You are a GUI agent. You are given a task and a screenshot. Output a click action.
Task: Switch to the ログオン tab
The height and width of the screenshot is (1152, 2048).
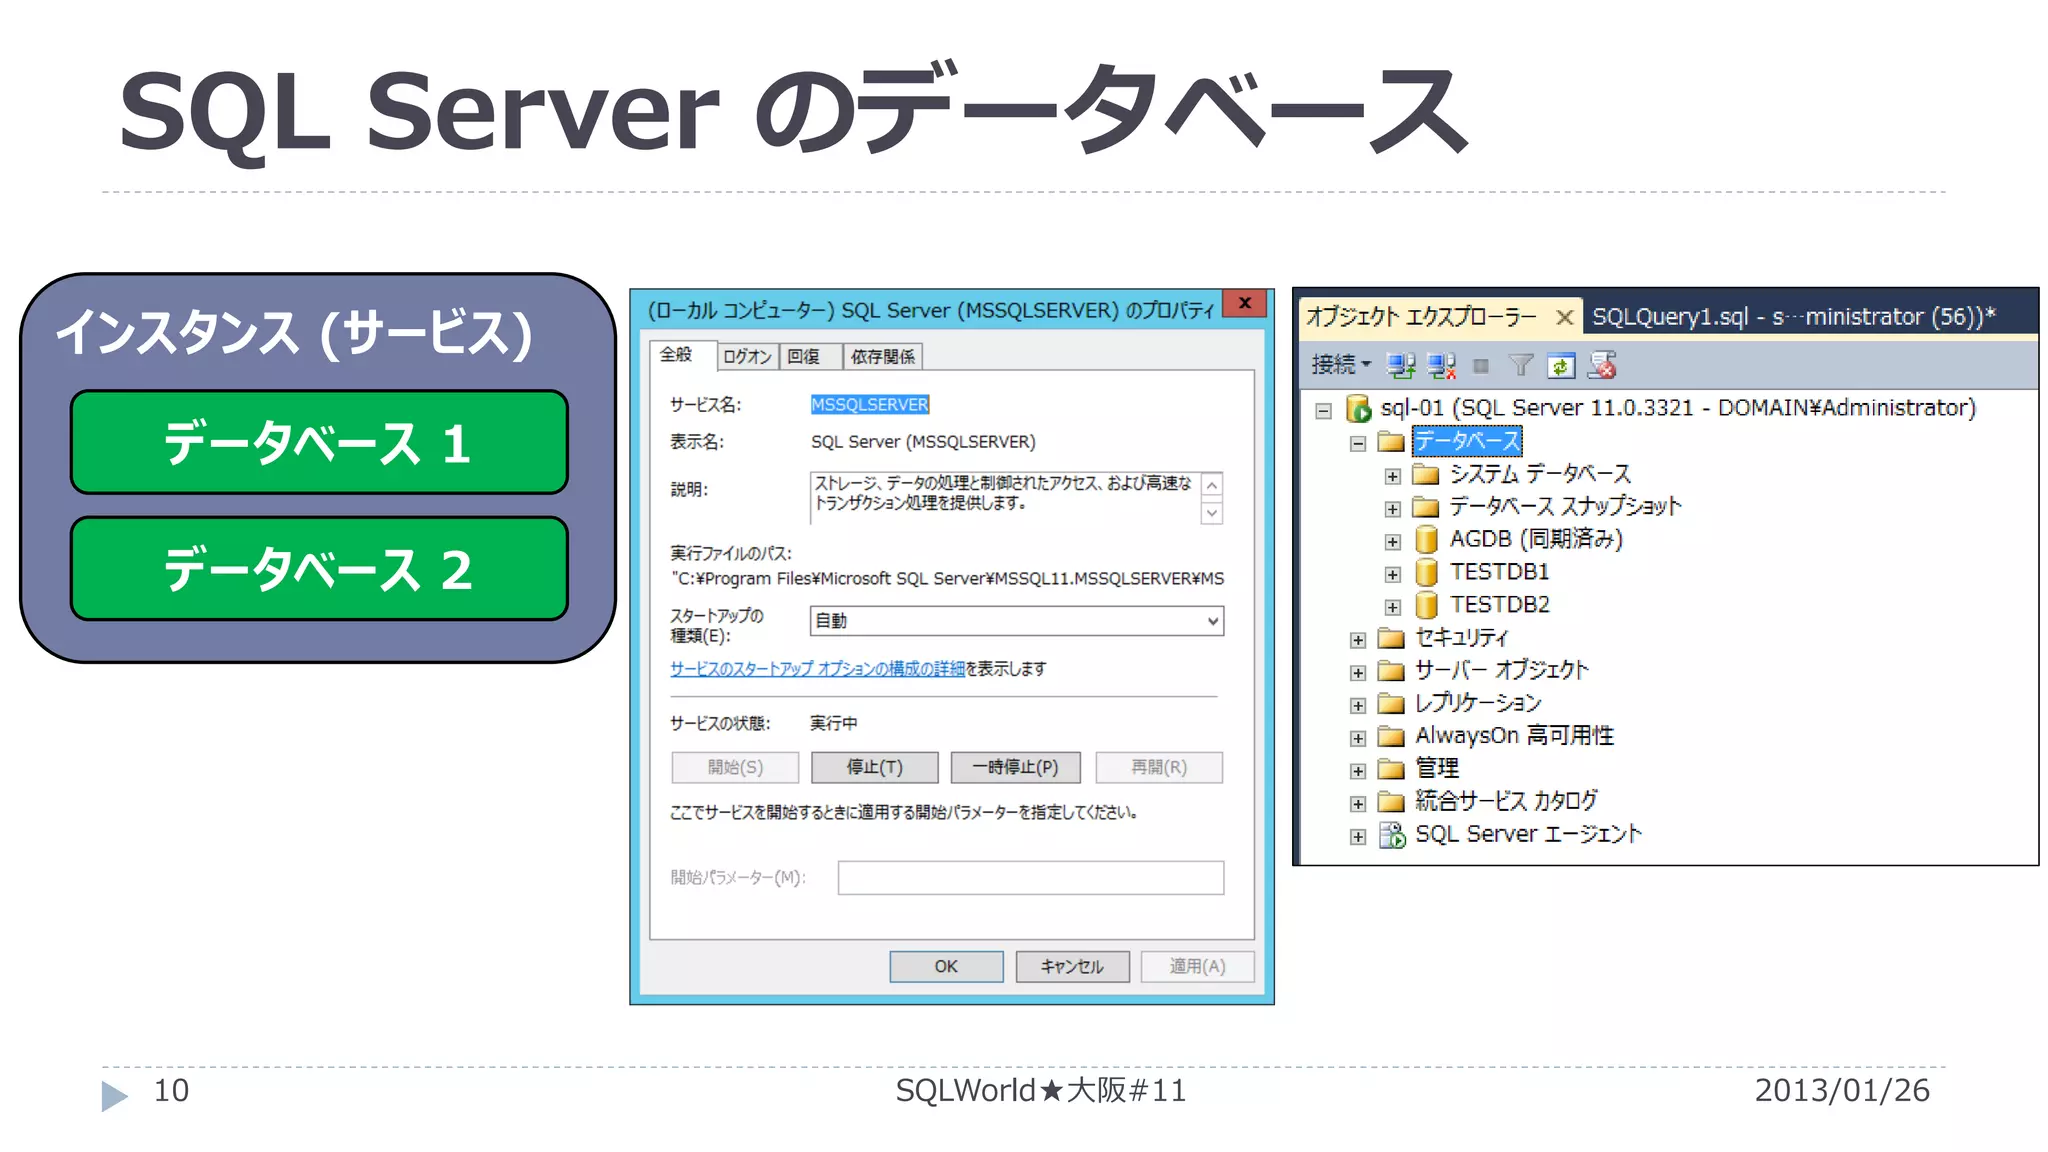(x=747, y=357)
